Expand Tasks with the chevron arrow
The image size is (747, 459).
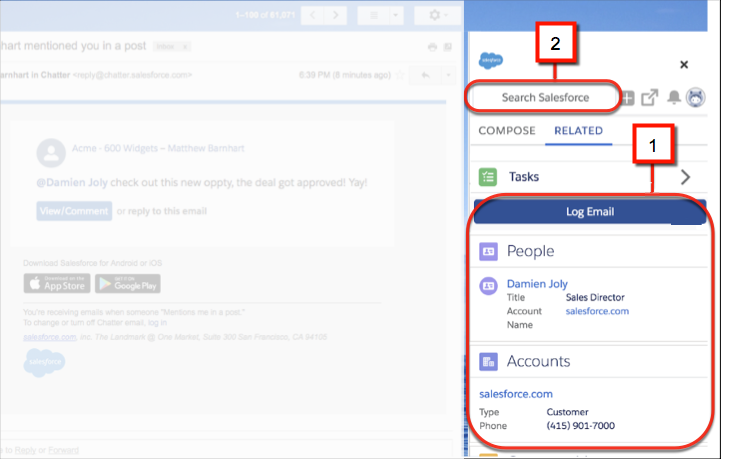[x=685, y=177]
